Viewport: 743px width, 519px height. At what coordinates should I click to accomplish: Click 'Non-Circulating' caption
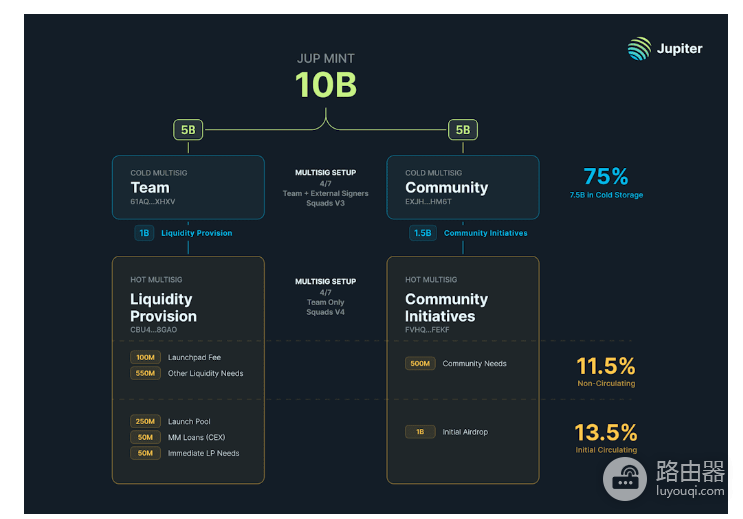click(606, 383)
